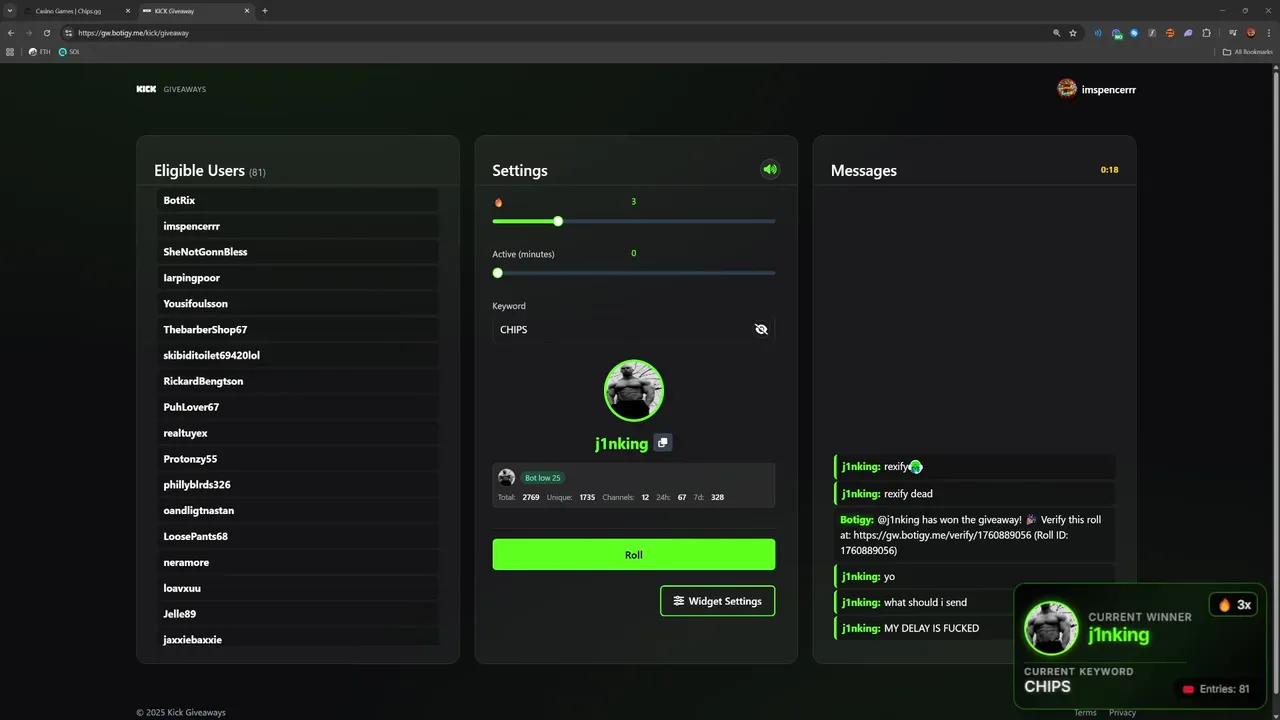
Task: Copy the winner name j1nking
Action: (662, 443)
